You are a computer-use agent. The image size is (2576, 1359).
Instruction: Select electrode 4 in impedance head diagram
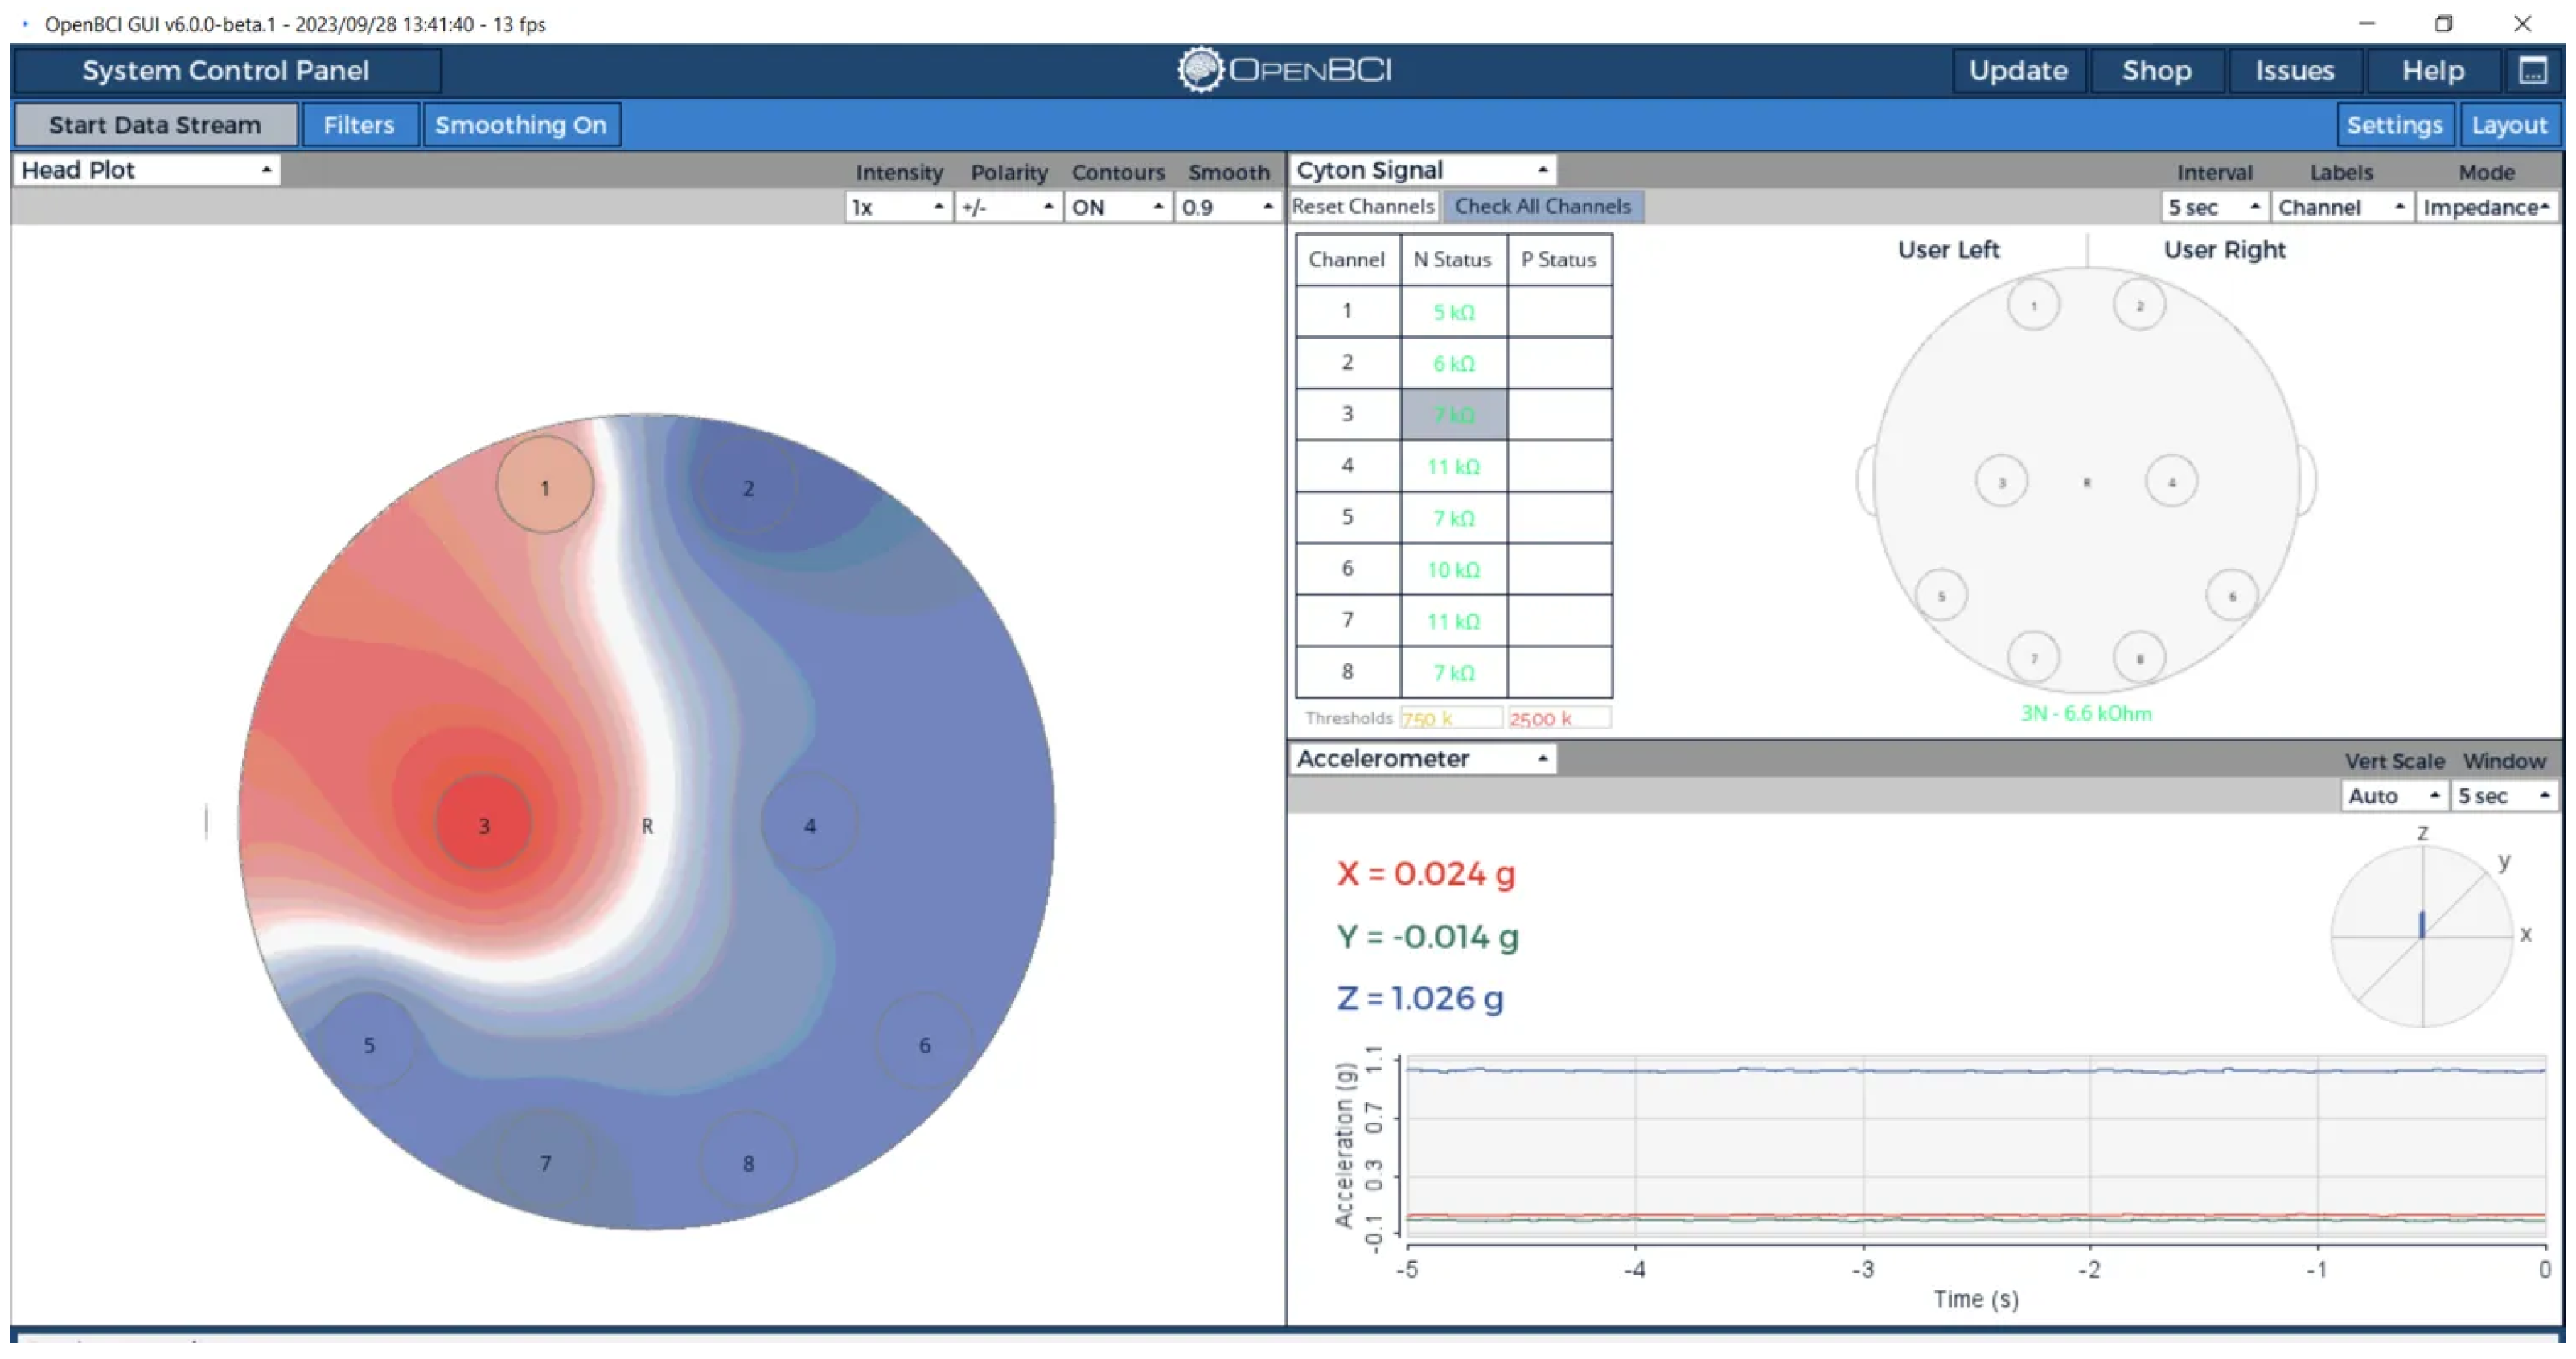pyautogui.click(x=2171, y=482)
